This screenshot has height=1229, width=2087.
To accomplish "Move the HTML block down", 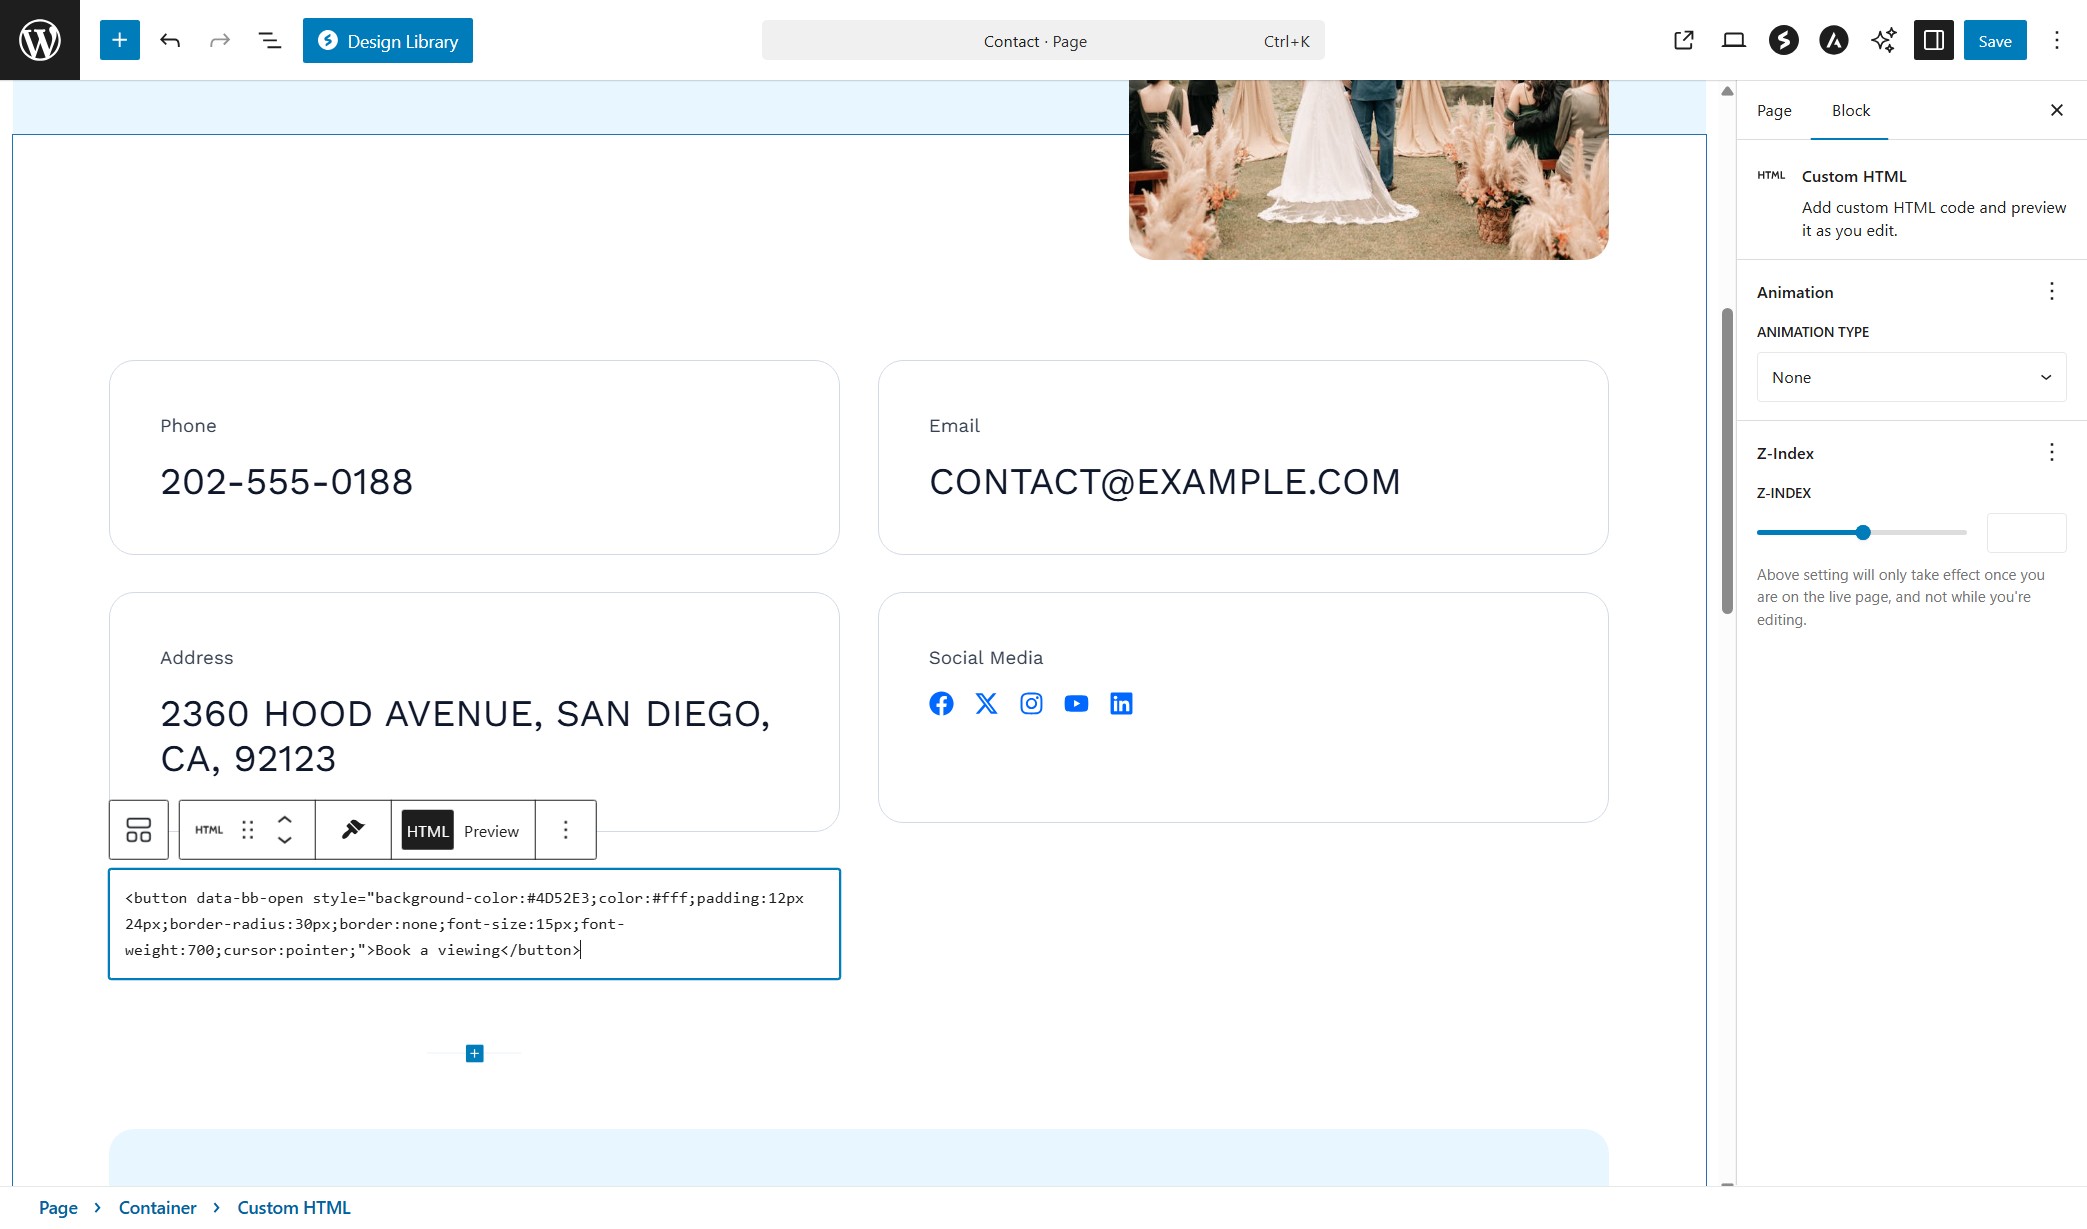I will click(x=285, y=841).
